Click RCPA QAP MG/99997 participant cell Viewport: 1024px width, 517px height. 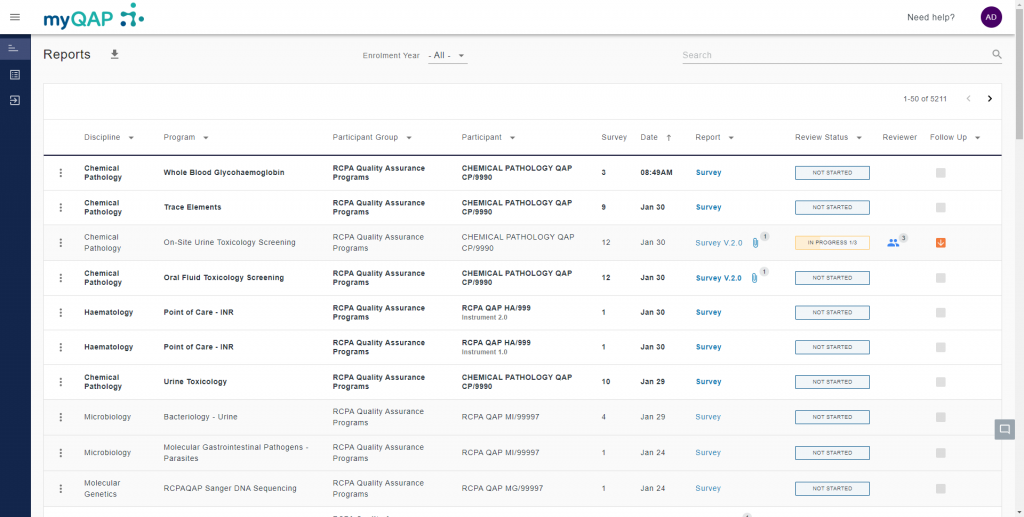point(502,488)
